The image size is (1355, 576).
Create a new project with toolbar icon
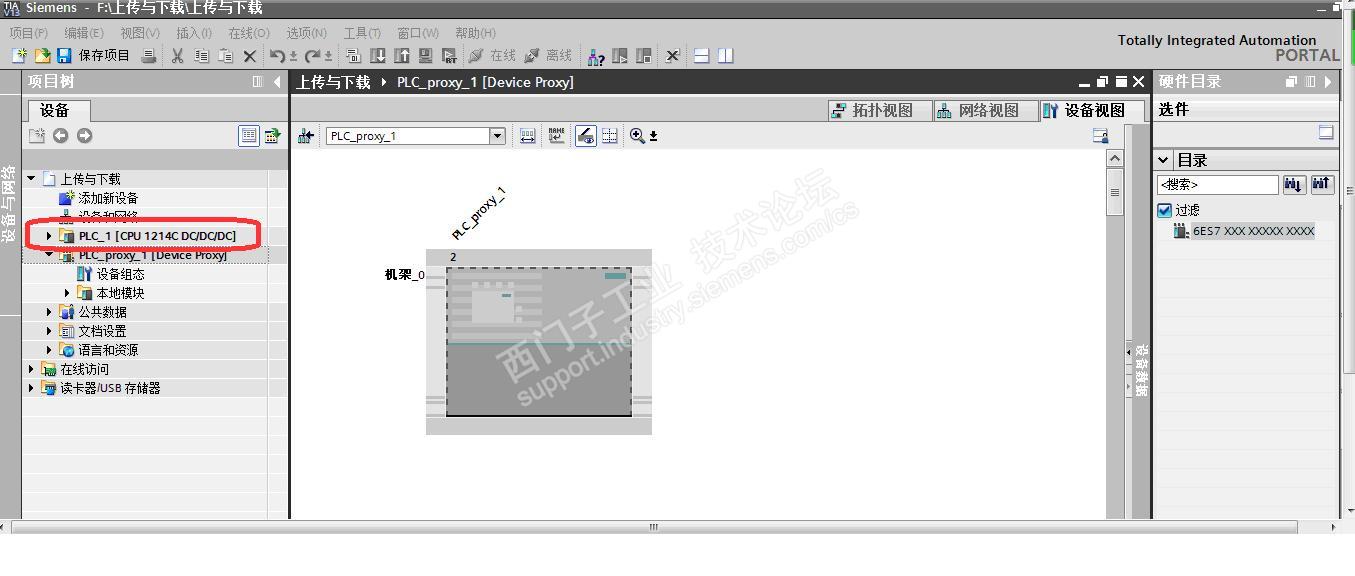click(x=19, y=56)
